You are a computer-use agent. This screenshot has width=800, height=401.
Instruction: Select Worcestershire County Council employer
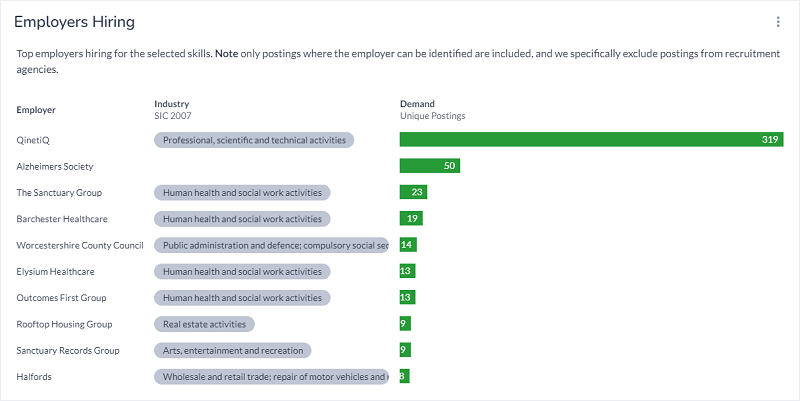click(81, 245)
